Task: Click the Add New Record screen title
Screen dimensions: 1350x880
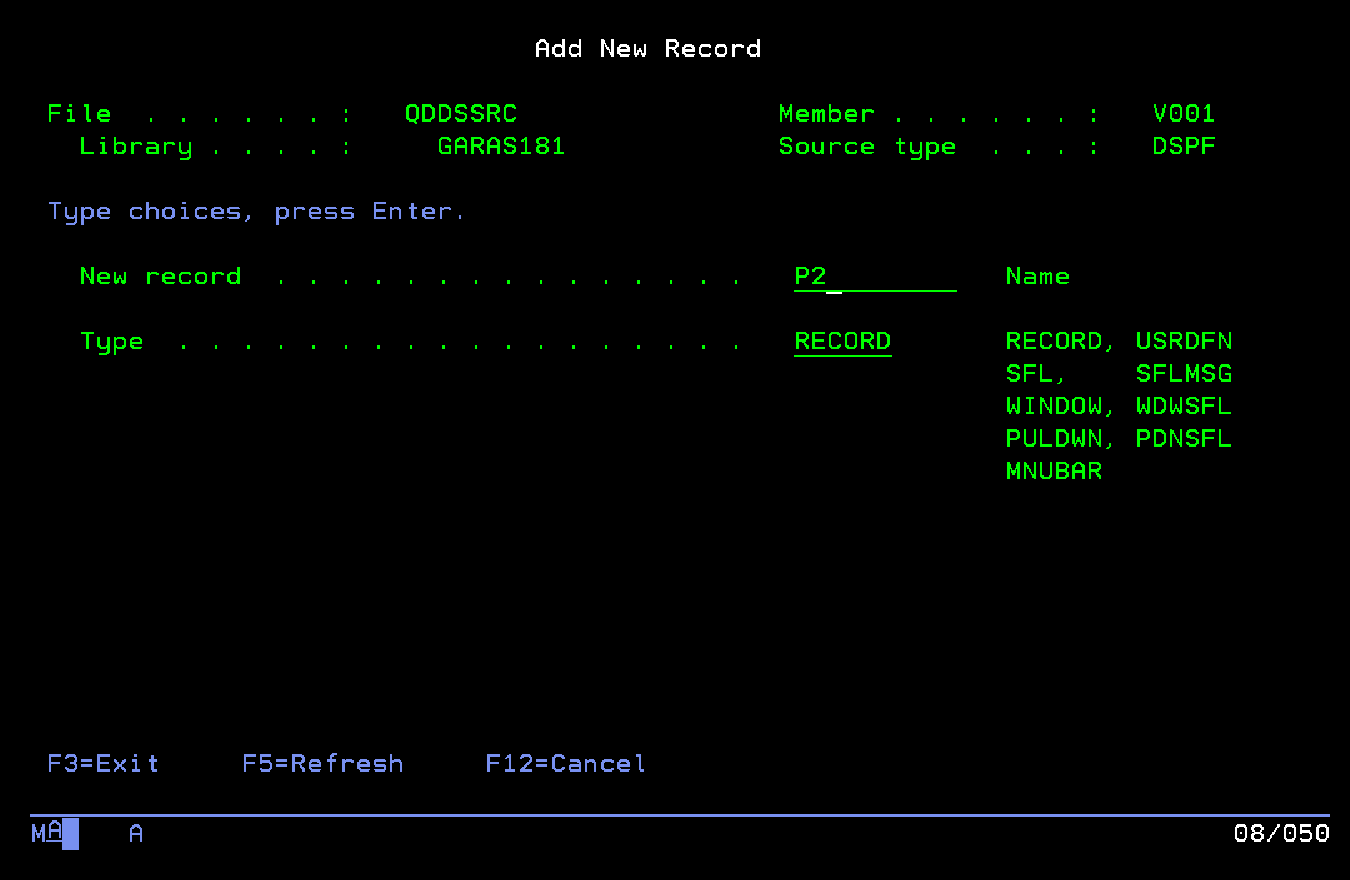Action: 648,49
